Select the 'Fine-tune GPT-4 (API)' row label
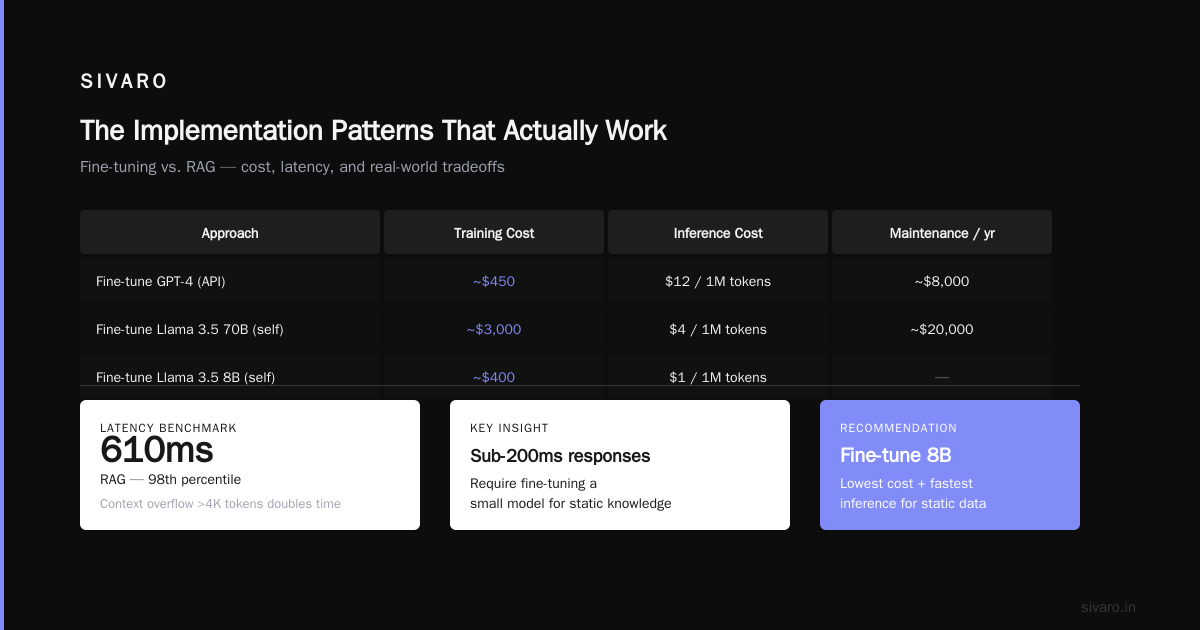1200x630 pixels. pos(160,281)
